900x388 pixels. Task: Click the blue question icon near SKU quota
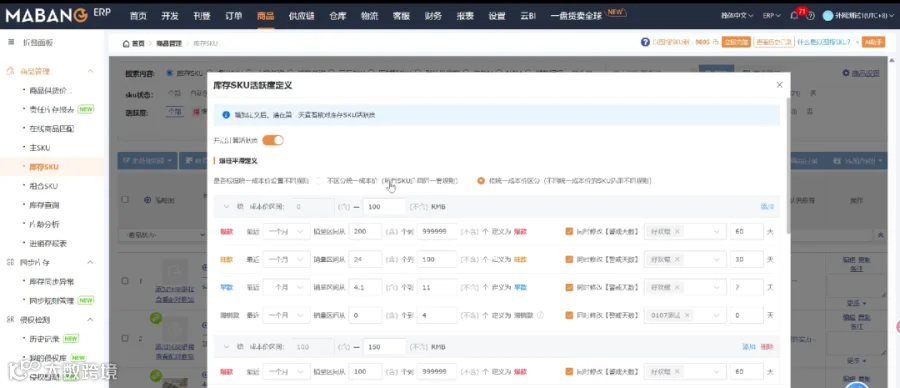pos(645,42)
